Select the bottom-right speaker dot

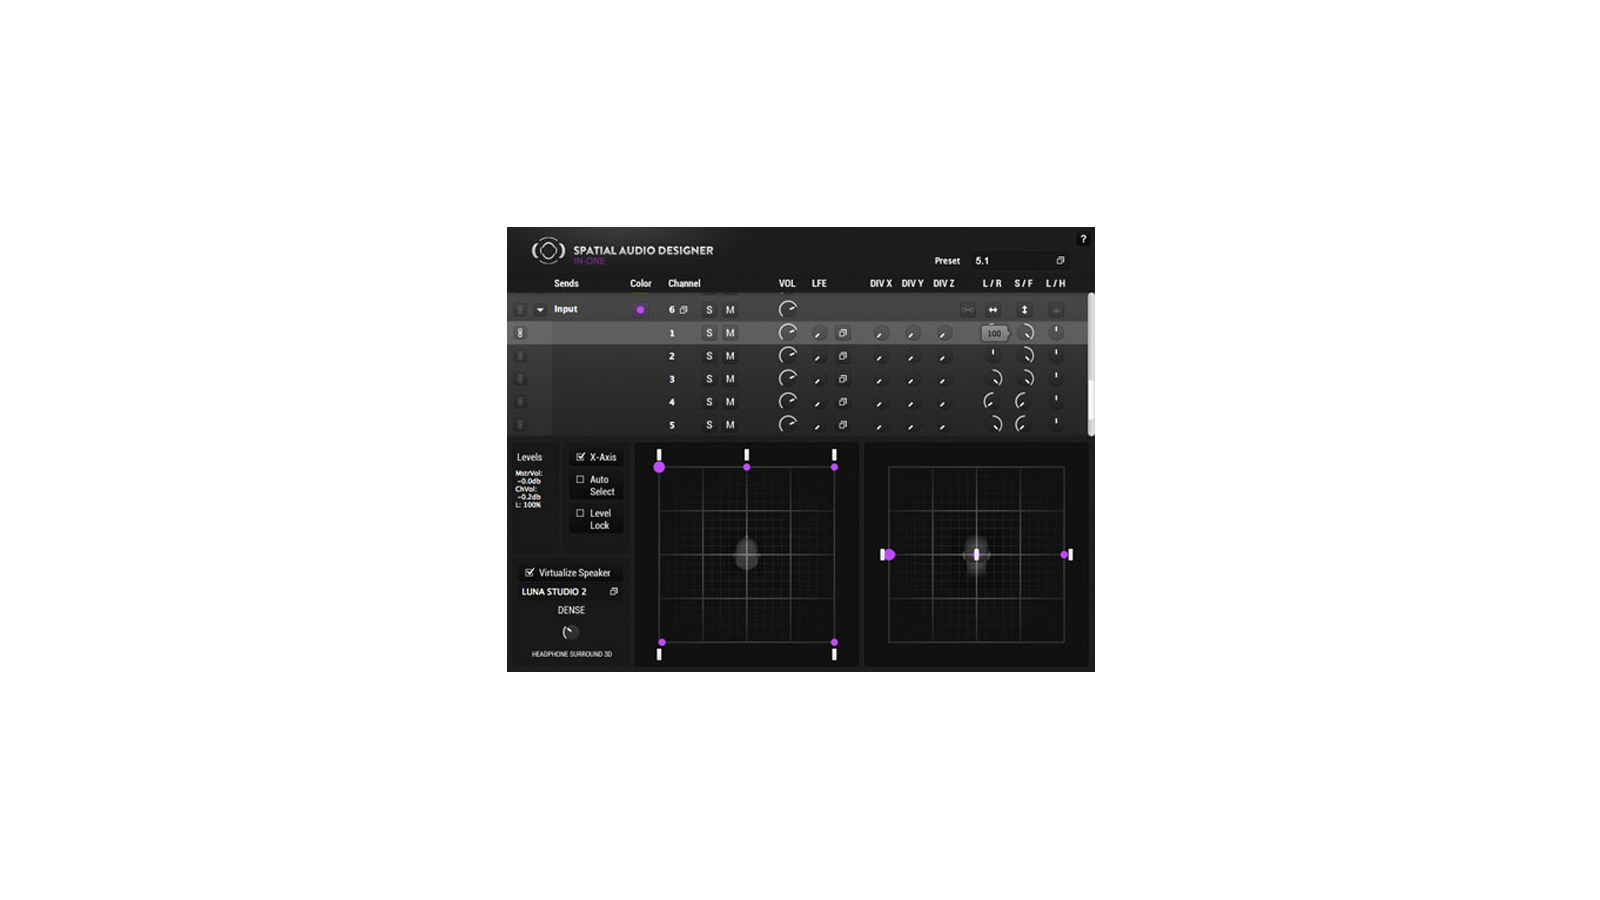click(834, 642)
